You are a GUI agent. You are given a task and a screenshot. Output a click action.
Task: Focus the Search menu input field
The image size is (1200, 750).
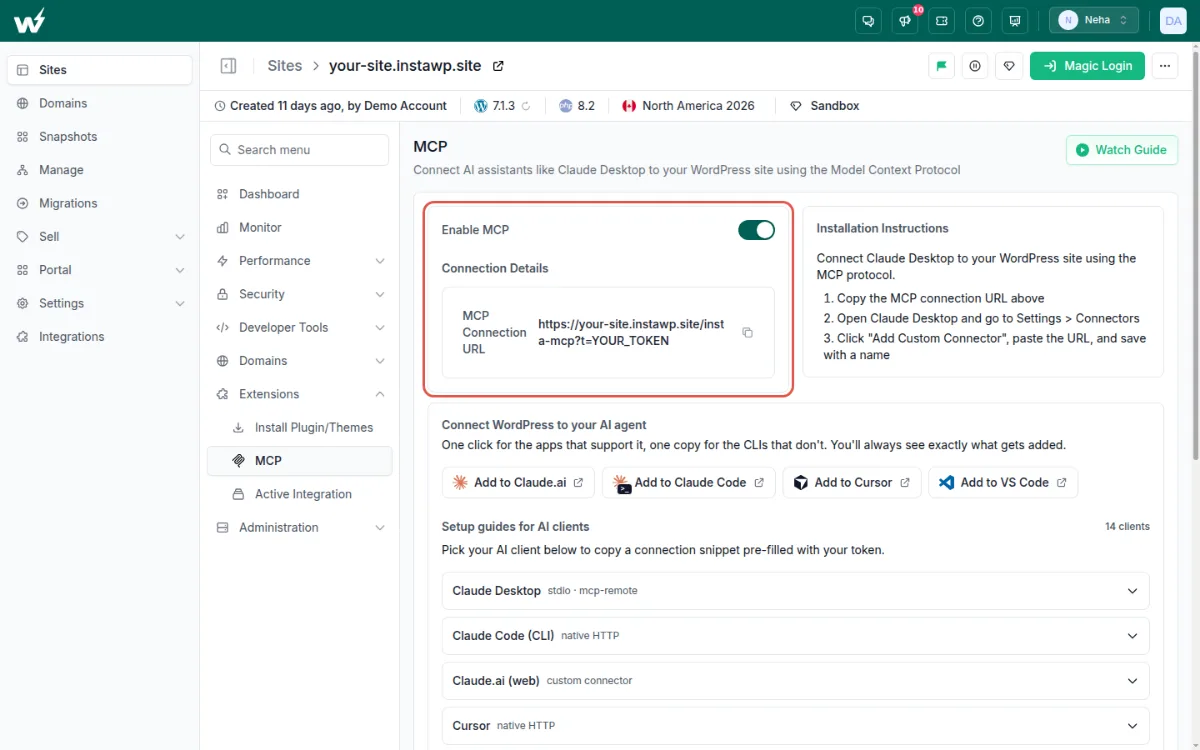point(300,150)
